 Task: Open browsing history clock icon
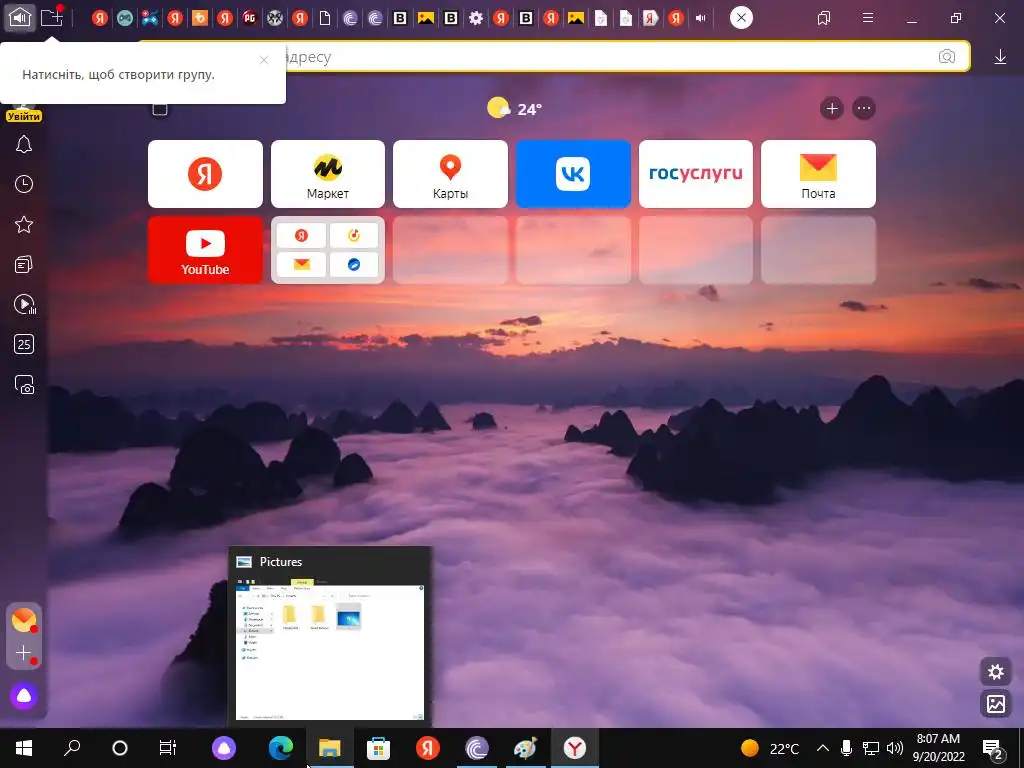[x=24, y=184]
